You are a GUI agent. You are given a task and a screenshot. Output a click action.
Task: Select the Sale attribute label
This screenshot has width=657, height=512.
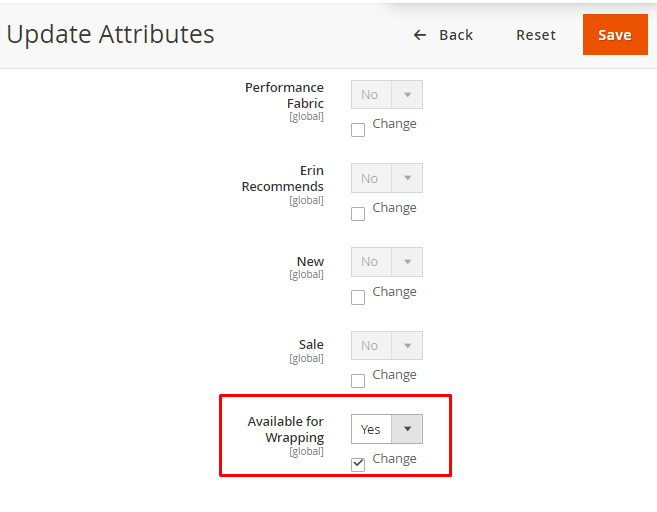311,345
